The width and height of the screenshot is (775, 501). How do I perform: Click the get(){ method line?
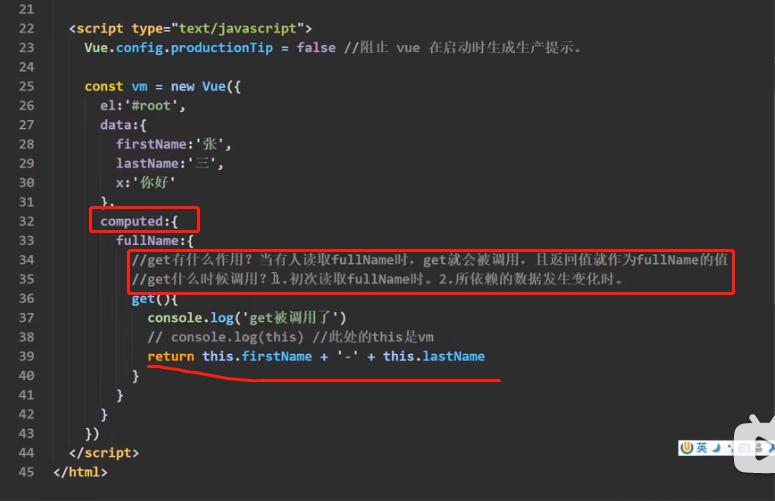(x=155, y=299)
